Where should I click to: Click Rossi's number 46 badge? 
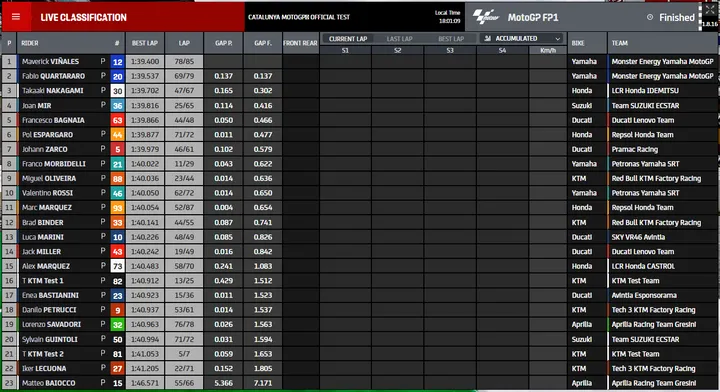click(x=118, y=194)
